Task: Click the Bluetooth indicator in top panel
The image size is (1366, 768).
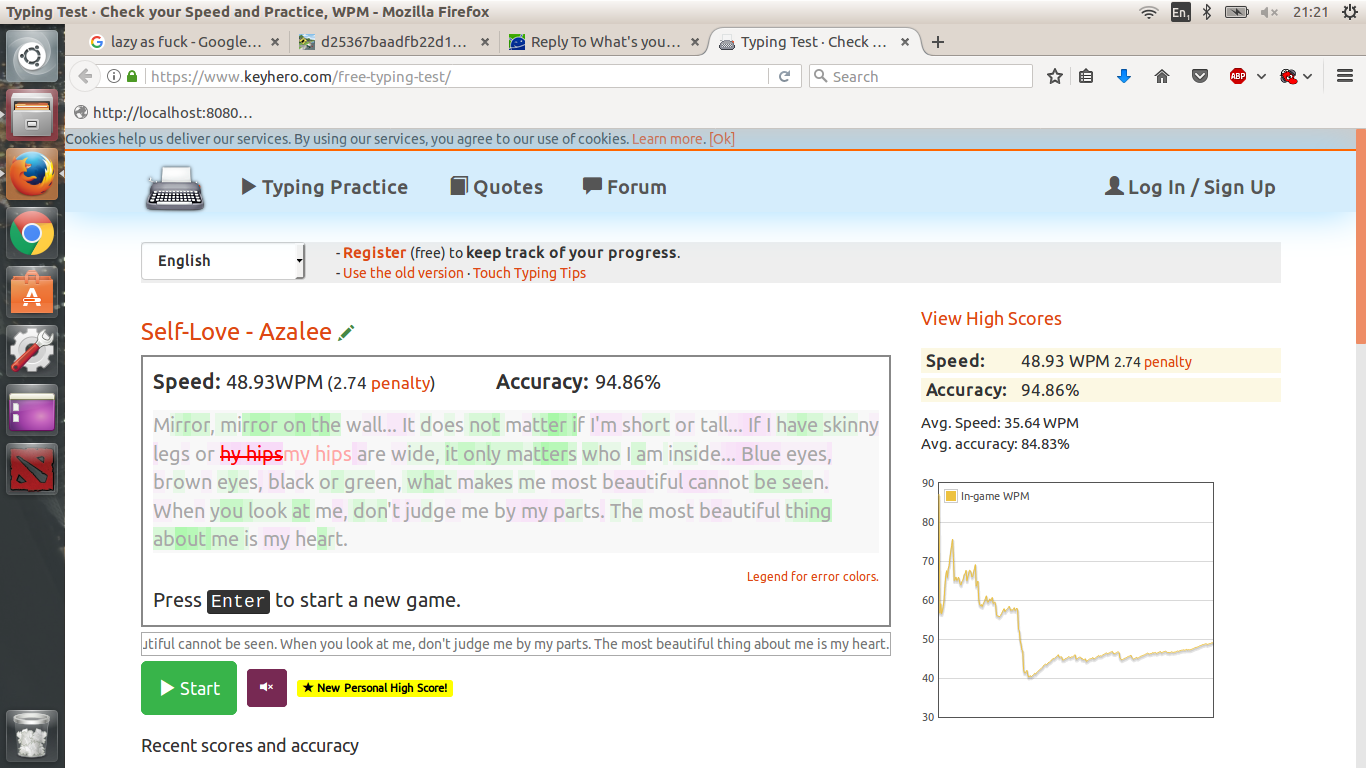Action: (1207, 12)
